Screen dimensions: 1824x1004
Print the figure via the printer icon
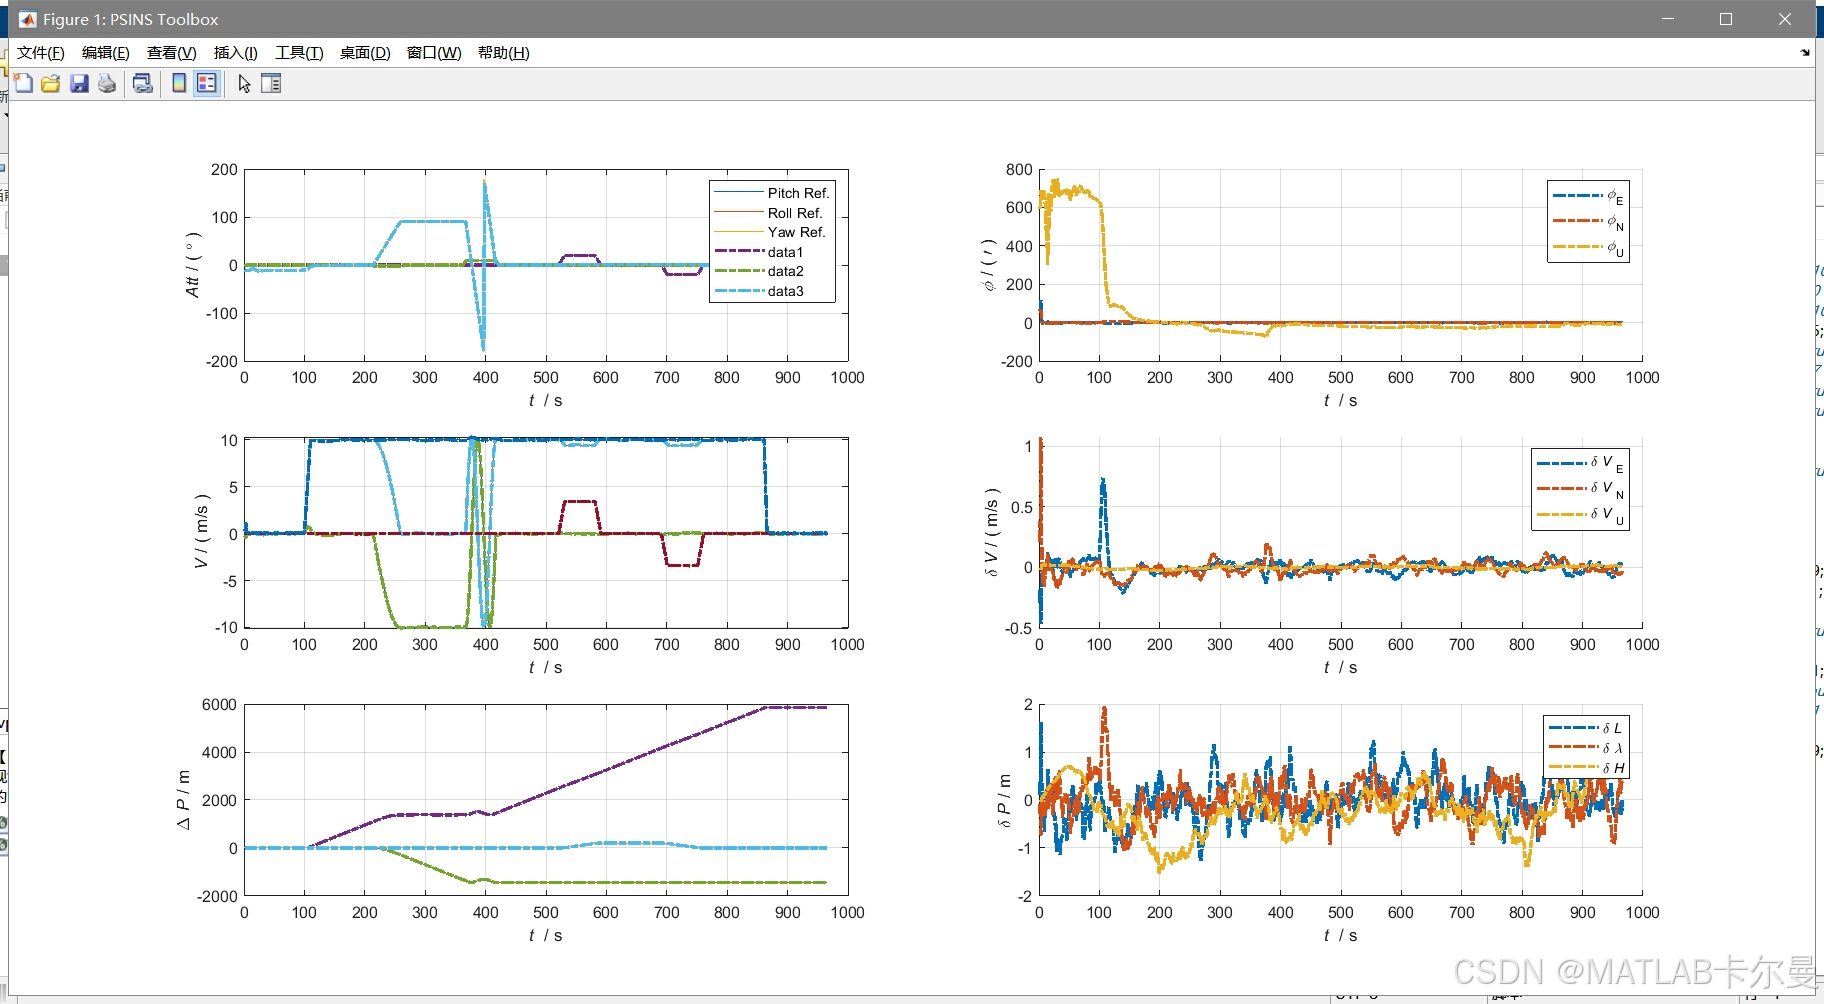[x=107, y=84]
